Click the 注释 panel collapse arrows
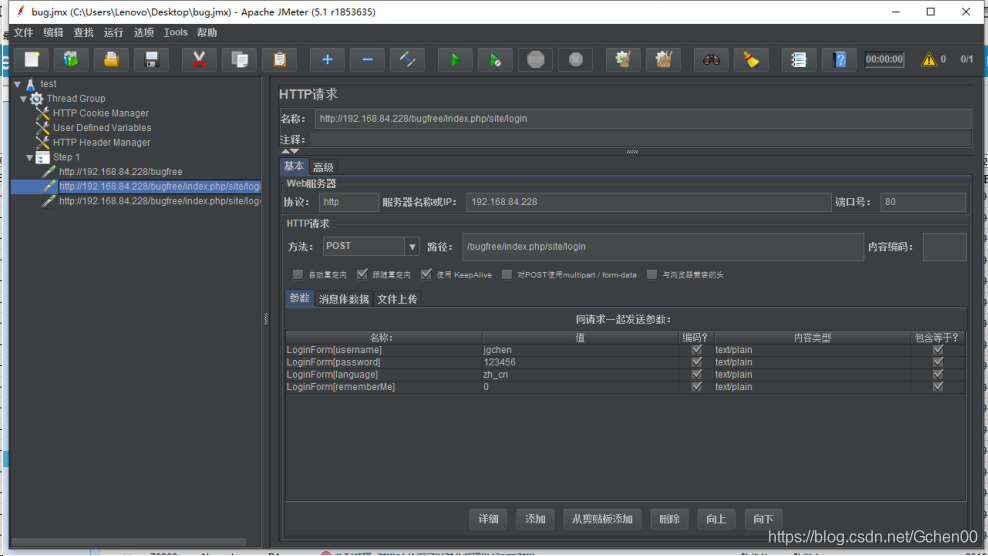Viewport: 988px width, 556px height. [290, 151]
